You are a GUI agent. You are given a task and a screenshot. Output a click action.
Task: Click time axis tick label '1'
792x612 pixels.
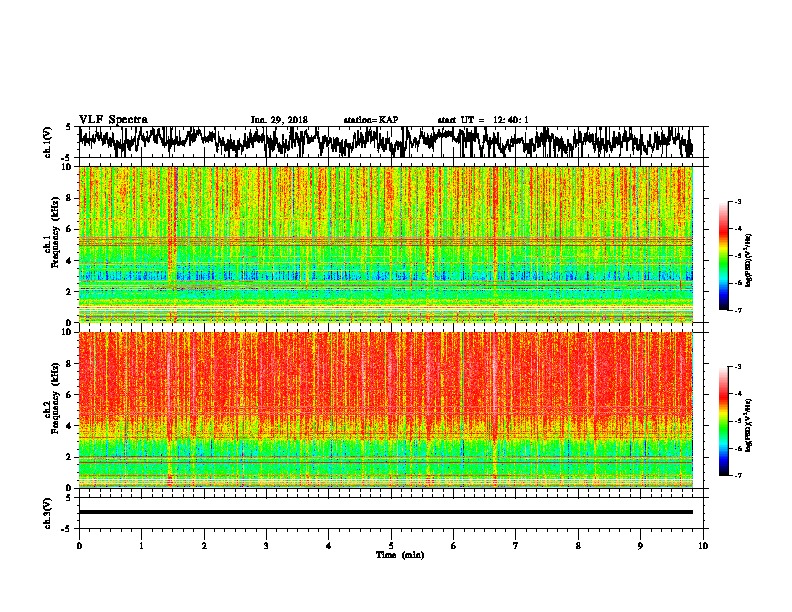[x=141, y=546]
